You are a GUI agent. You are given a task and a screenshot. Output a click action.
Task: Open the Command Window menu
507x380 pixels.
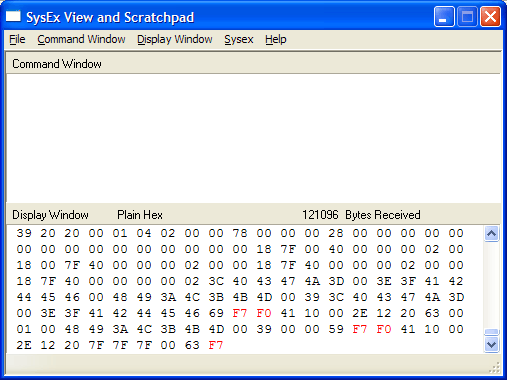[81, 39]
